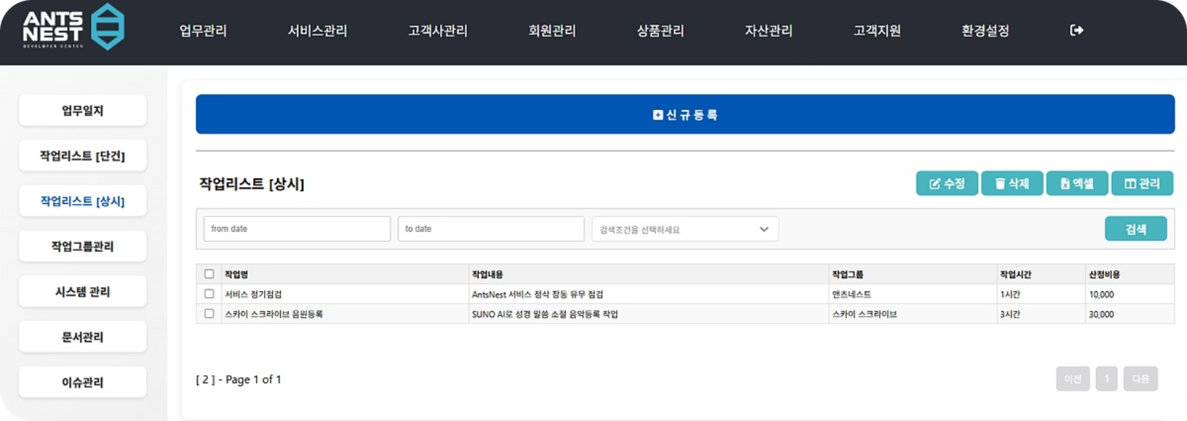Select 환경설정 in the navigation bar
1187x421 pixels.
point(985,31)
